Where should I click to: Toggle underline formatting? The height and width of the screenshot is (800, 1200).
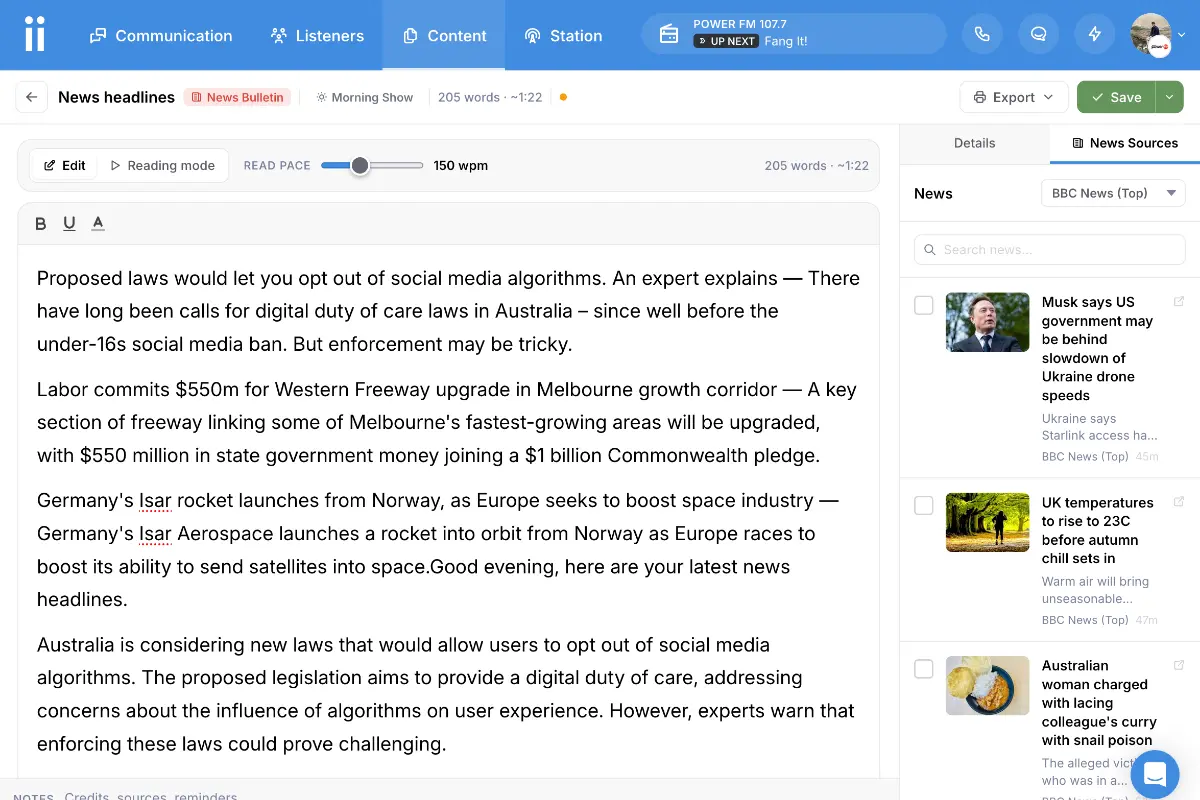[x=69, y=223]
